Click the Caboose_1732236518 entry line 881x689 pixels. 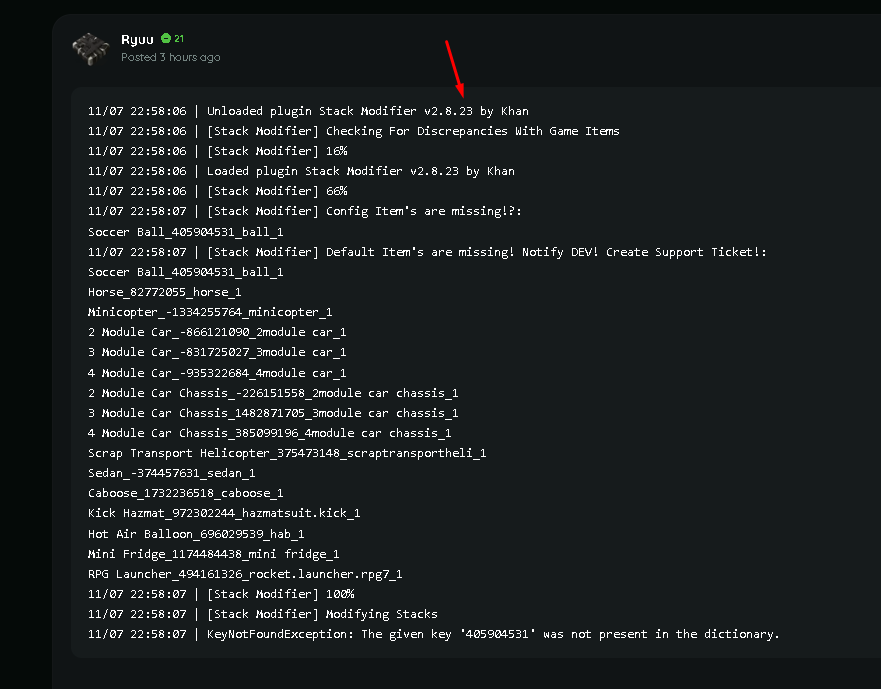click(x=186, y=493)
